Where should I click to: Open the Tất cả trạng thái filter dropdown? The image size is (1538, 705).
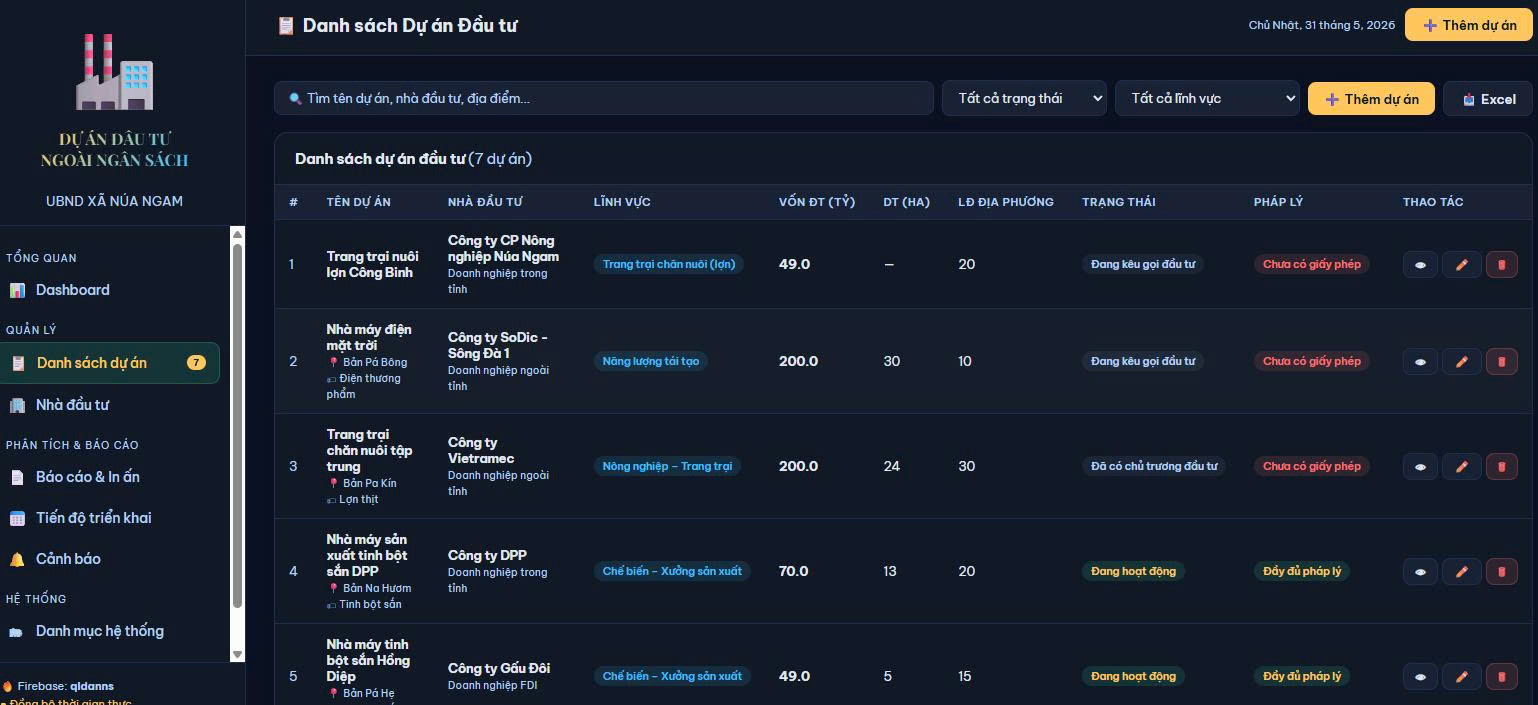[x=1024, y=98]
